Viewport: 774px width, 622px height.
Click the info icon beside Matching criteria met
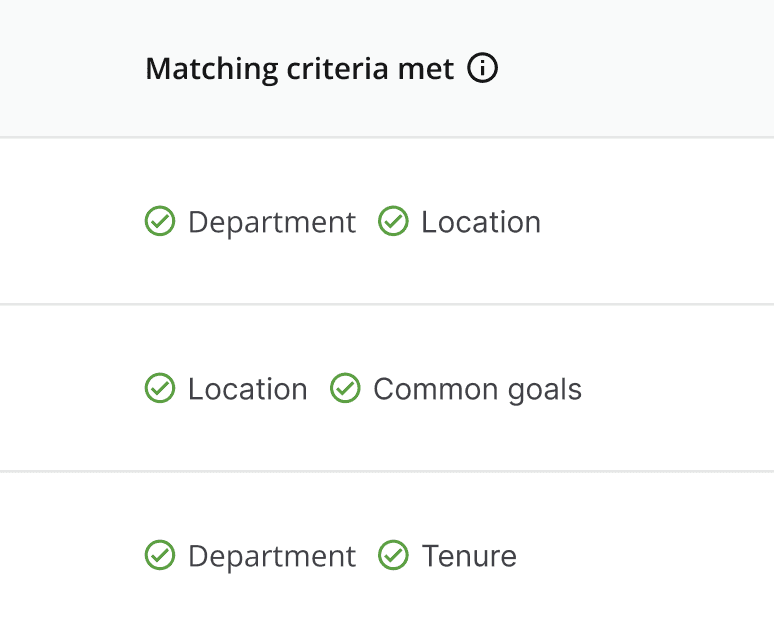coord(483,69)
